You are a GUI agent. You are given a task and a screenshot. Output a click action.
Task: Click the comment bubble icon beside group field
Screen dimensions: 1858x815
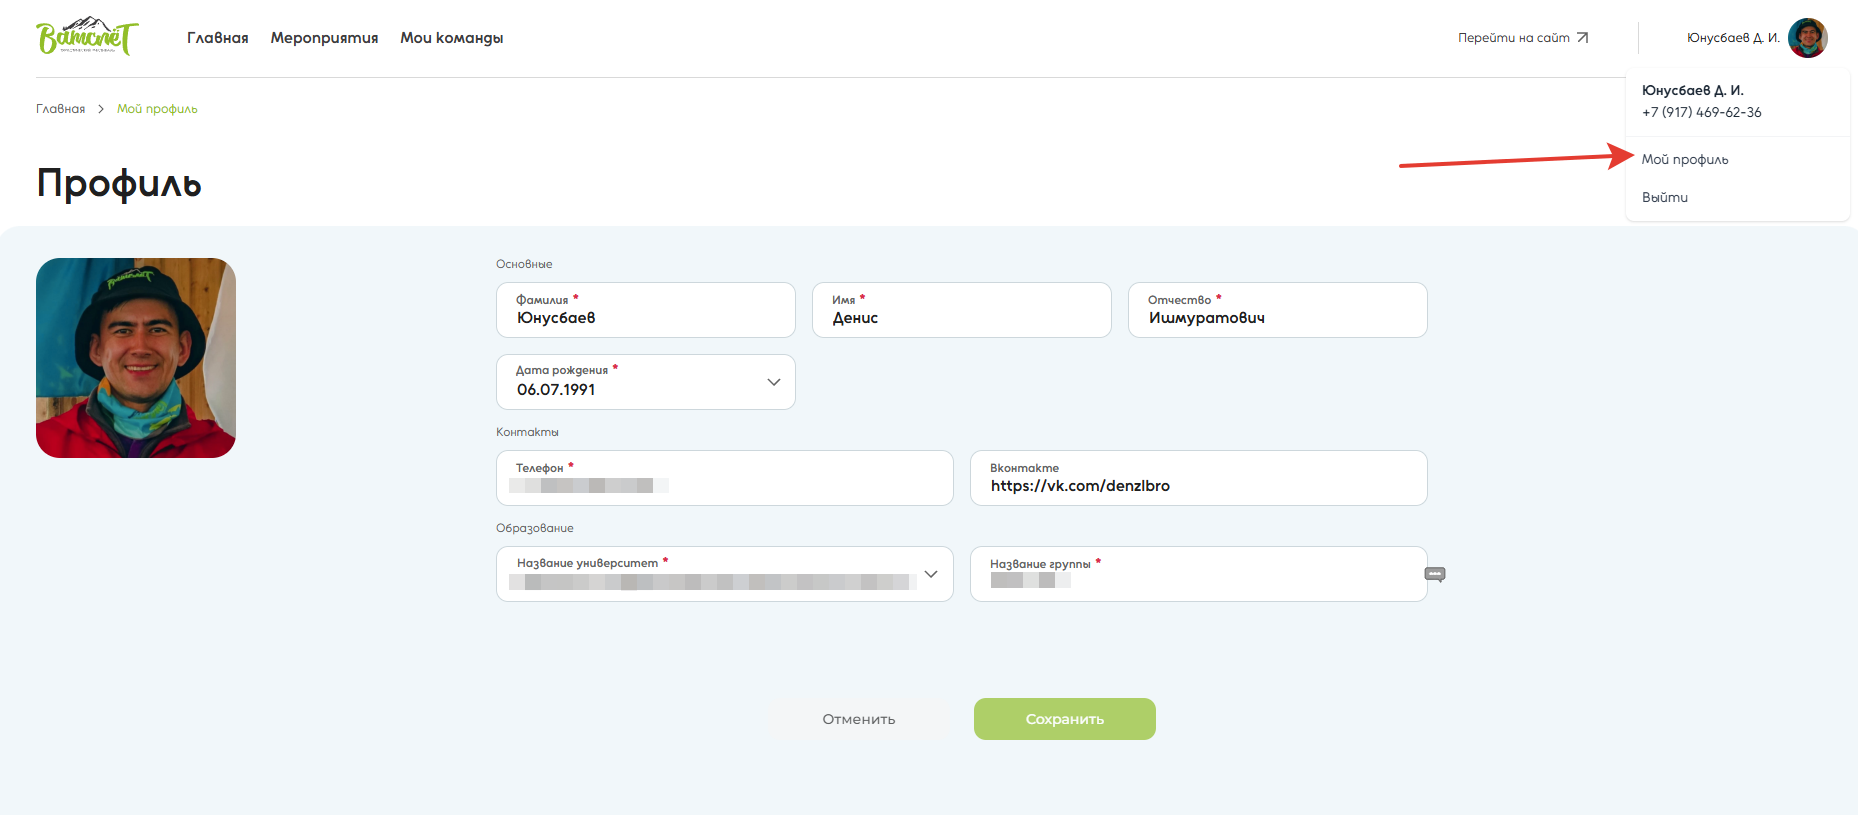pos(1435,575)
